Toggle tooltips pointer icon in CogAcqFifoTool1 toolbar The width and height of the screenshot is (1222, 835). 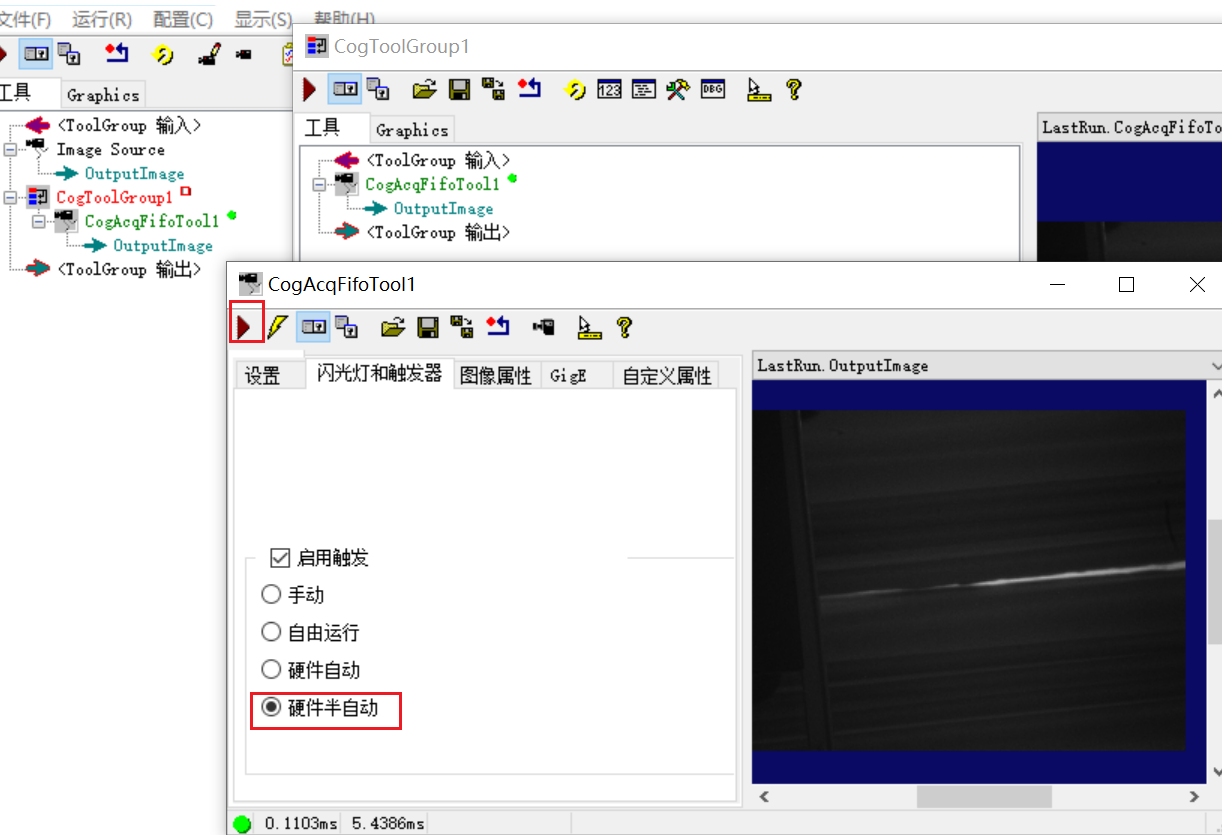click(591, 326)
